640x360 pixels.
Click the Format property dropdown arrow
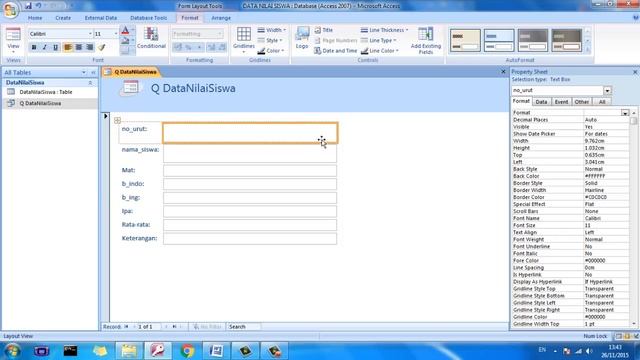coord(625,113)
